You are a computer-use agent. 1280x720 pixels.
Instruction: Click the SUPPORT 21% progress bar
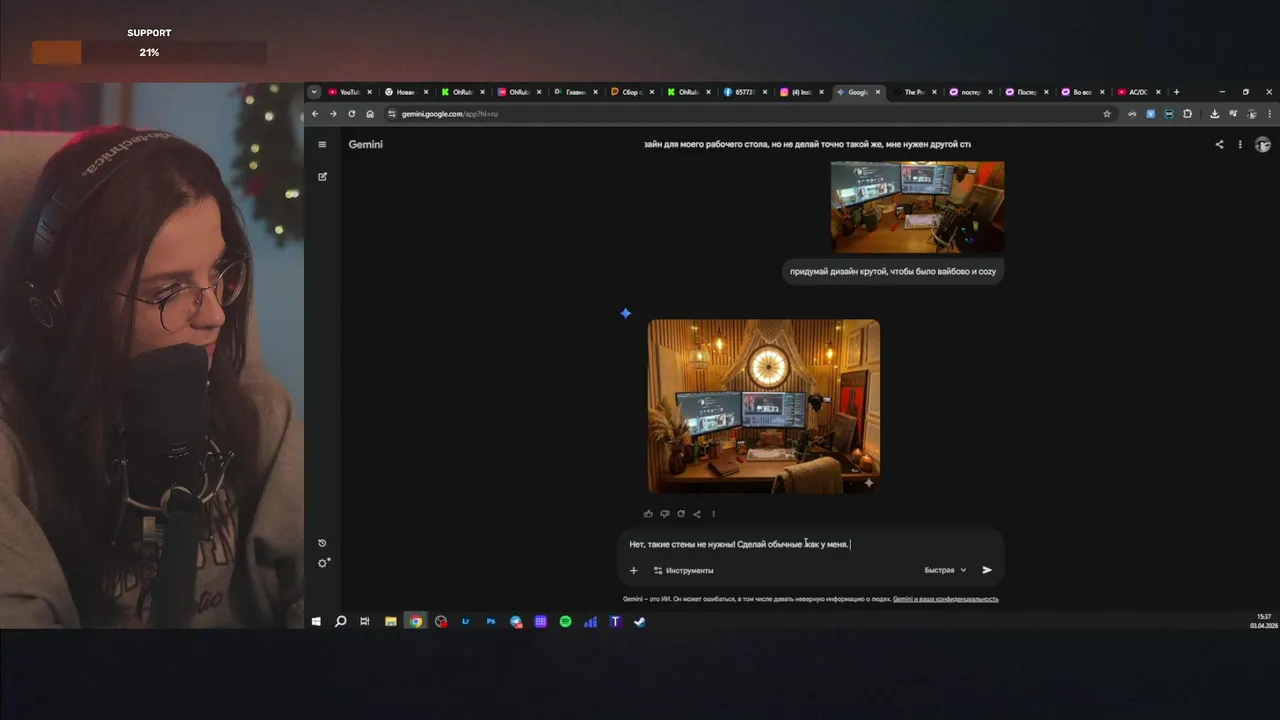coord(149,52)
